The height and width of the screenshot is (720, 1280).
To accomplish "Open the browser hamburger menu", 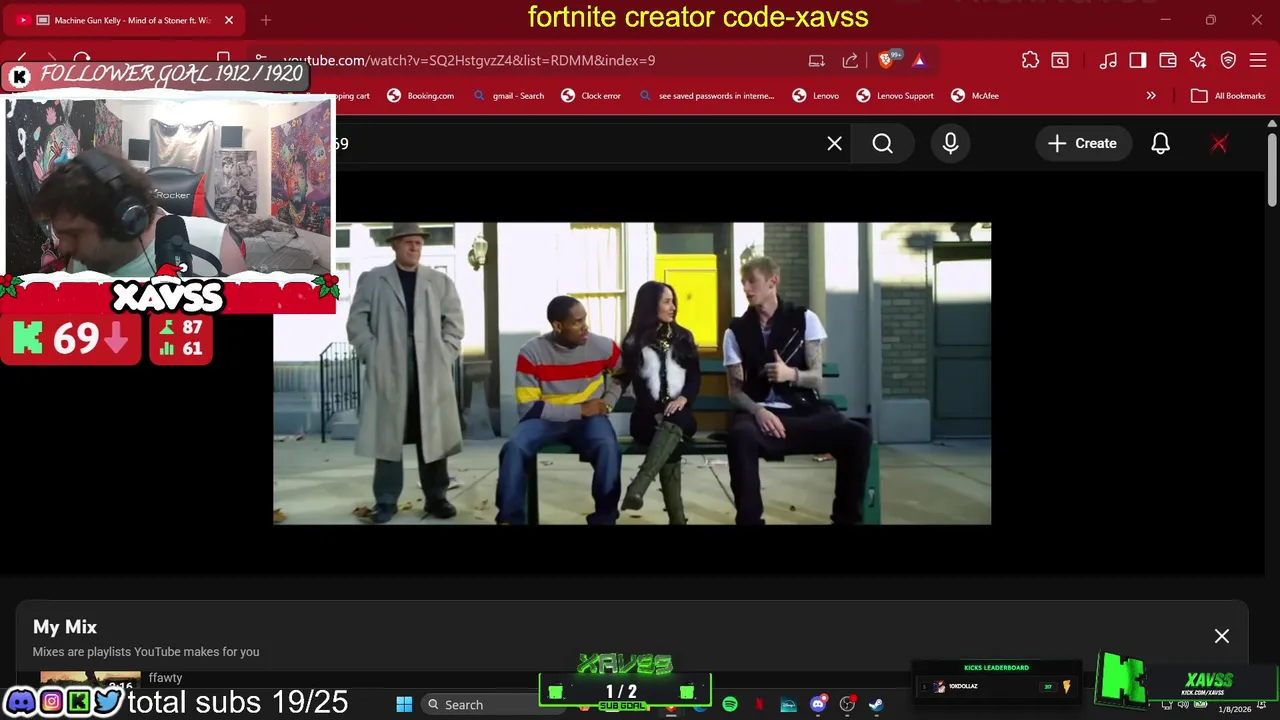I will click(1259, 60).
